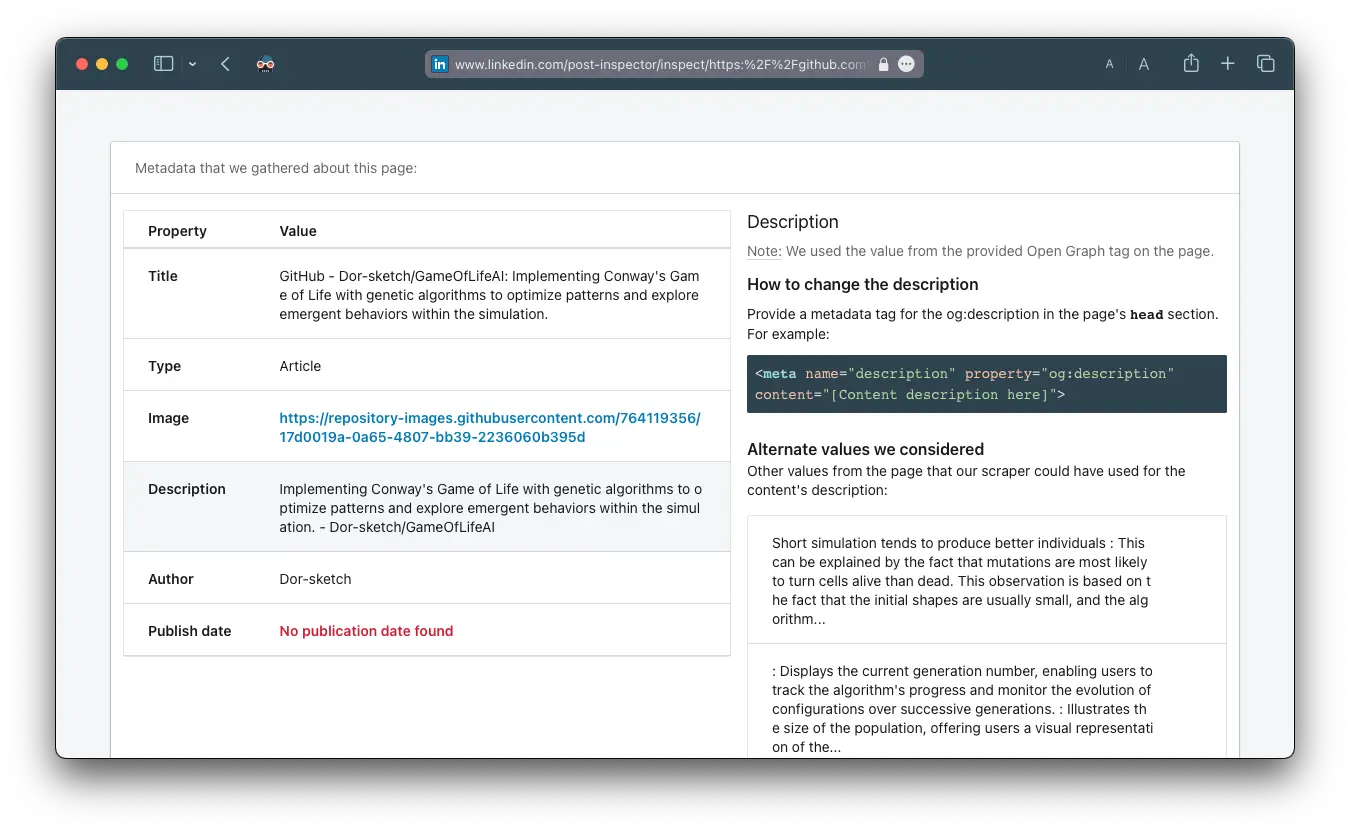1350x832 pixels.
Task: Click the meta tag code example block
Action: pyautogui.click(x=987, y=384)
